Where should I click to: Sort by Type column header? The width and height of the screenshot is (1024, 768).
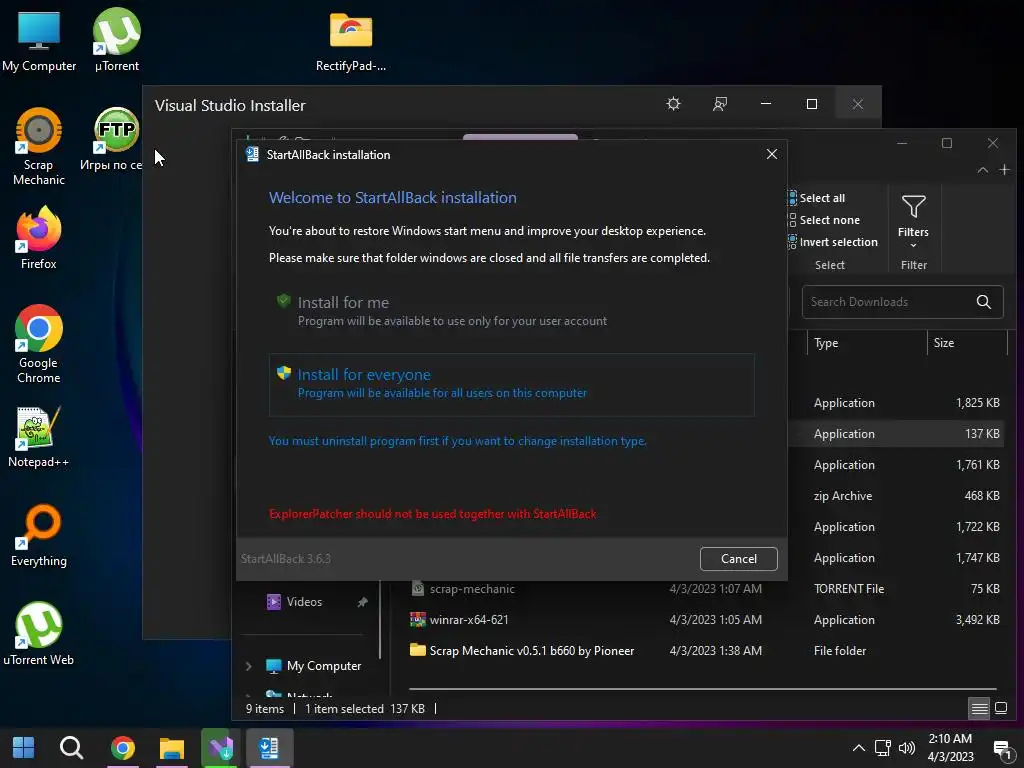pyautogui.click(x=865, y=343)
